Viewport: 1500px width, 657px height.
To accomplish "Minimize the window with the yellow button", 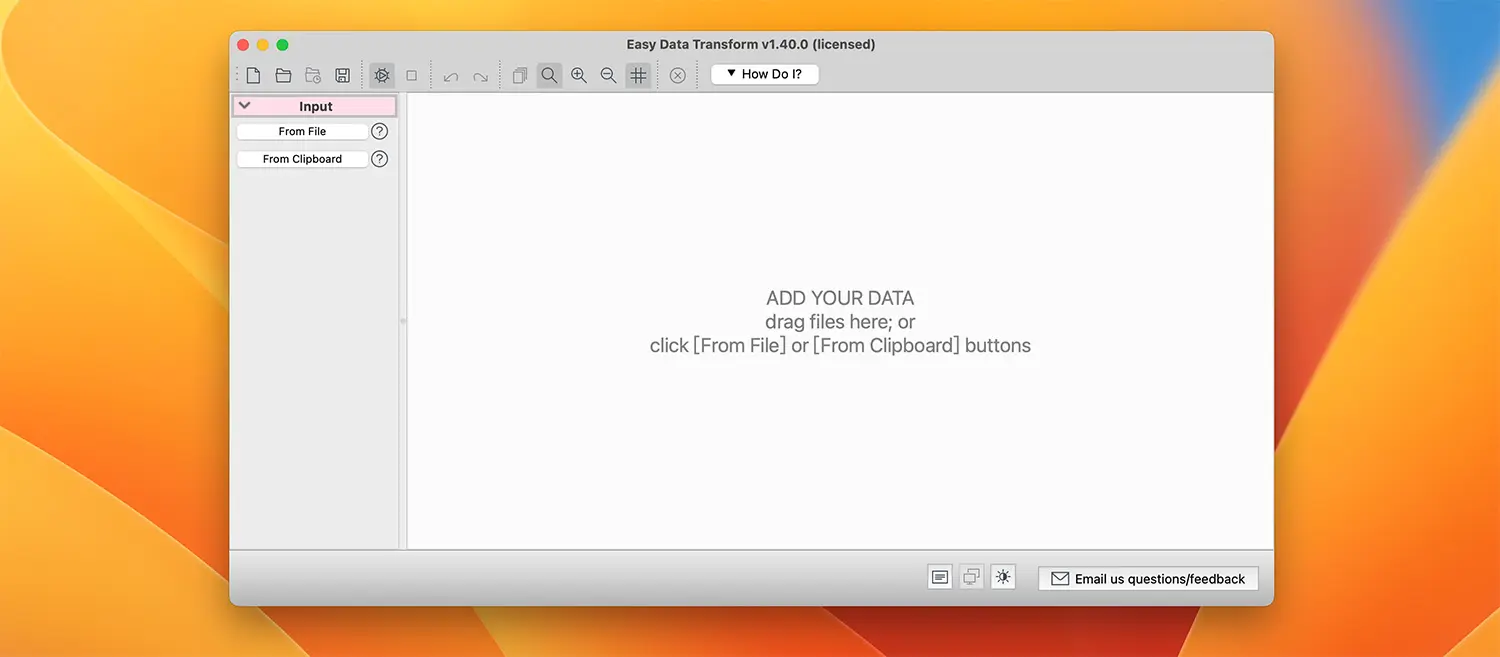I will [x=263, y=45].
